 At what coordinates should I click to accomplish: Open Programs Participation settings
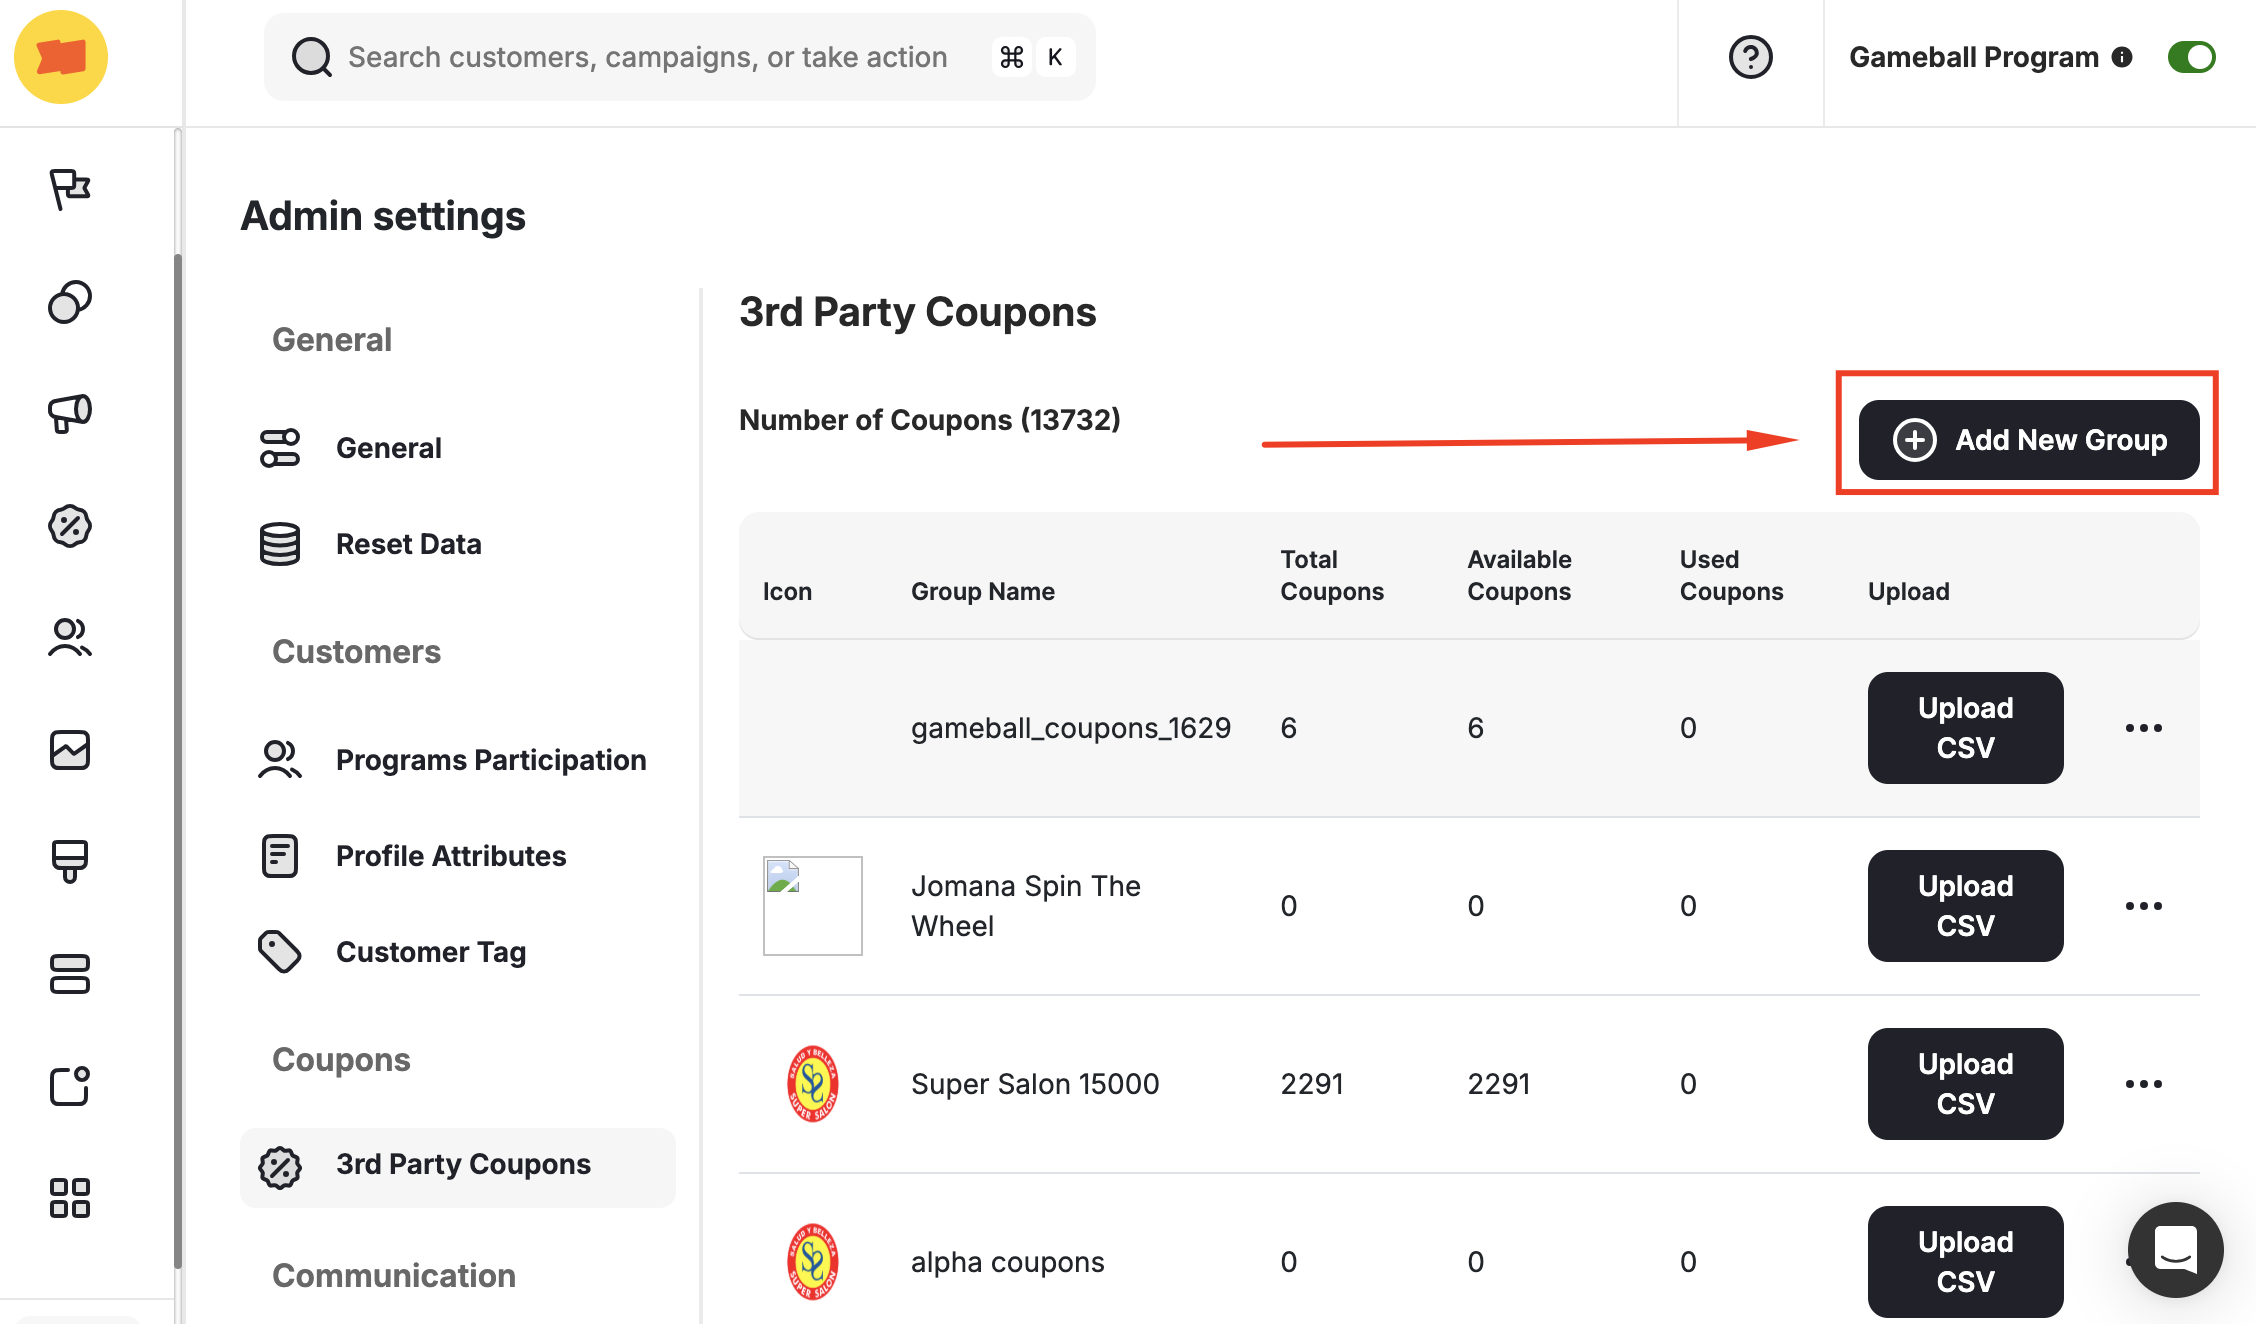coord(490,760)
